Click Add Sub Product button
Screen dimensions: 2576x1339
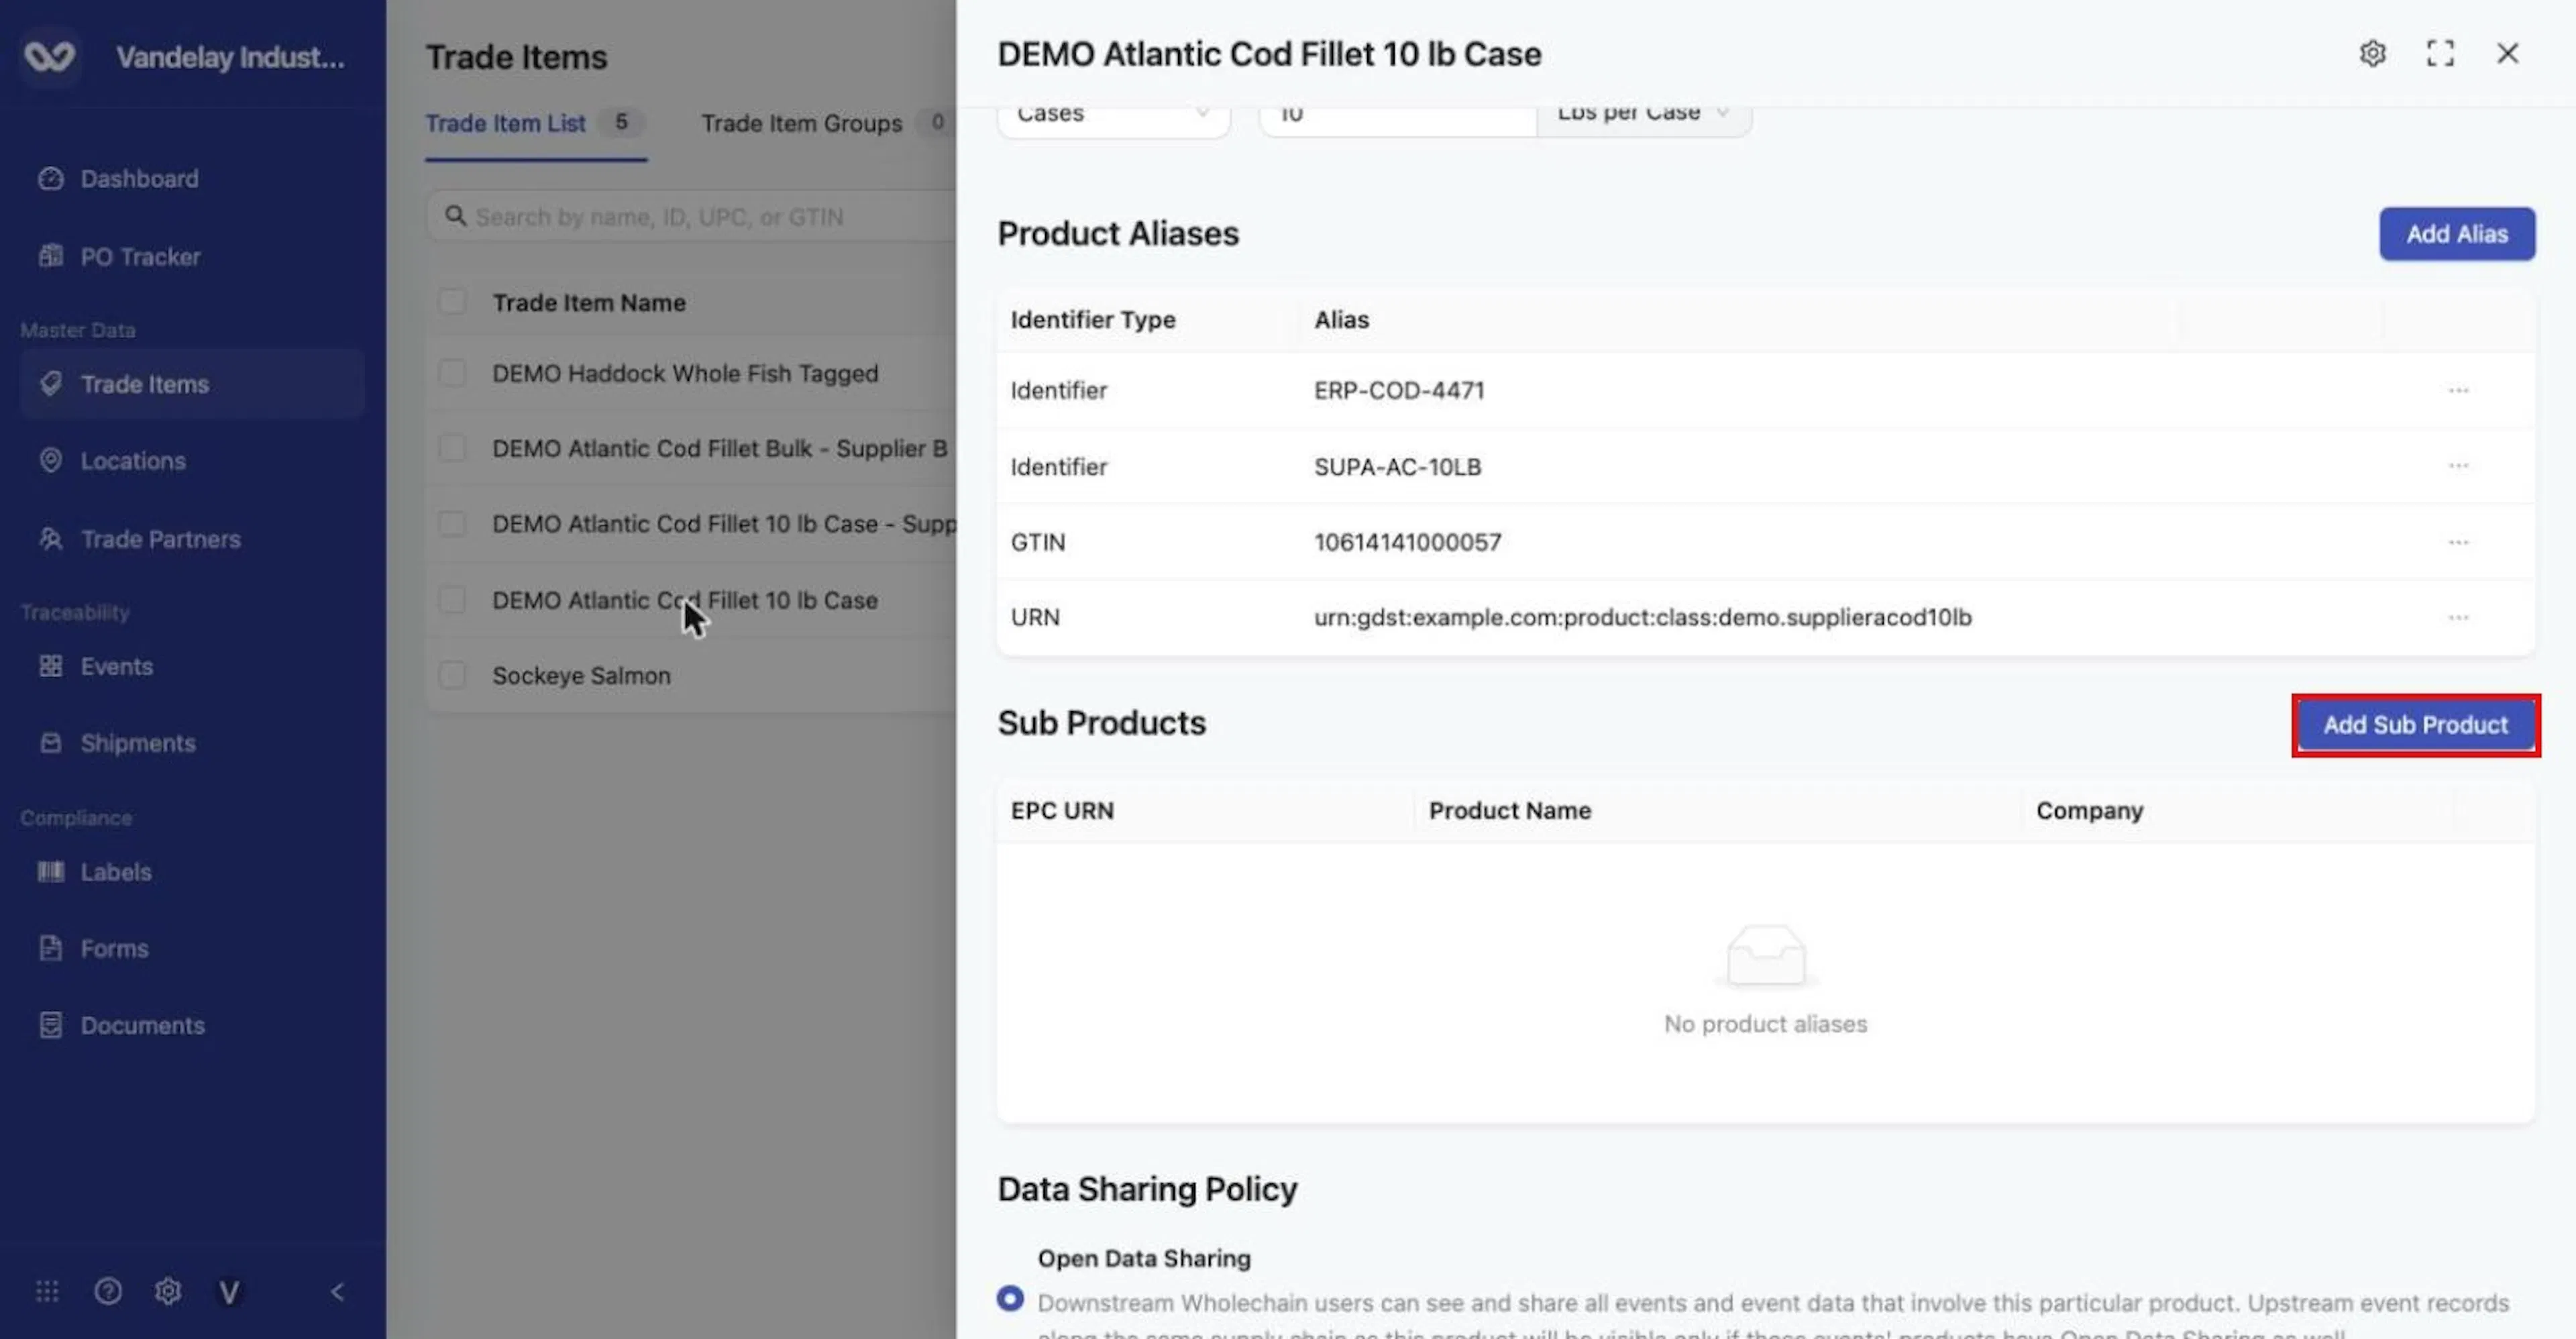[x=2415, y=724]
